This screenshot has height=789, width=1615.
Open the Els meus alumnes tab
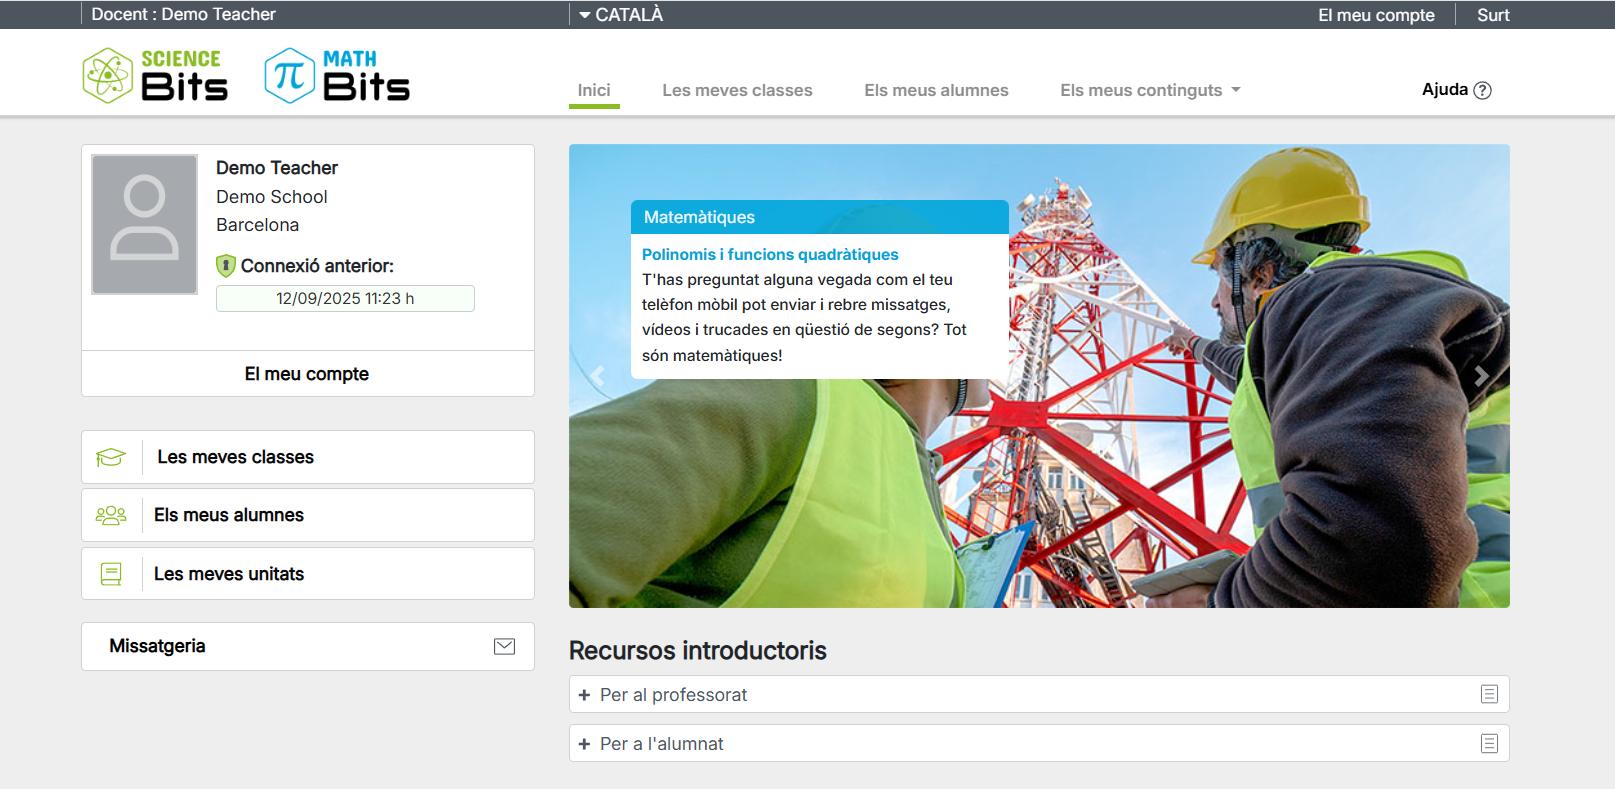[x=936, y=90]
